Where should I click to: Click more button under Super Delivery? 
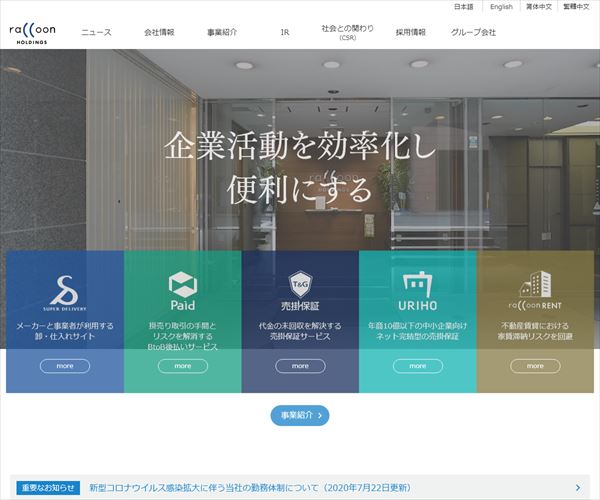(x=65, y=366)
